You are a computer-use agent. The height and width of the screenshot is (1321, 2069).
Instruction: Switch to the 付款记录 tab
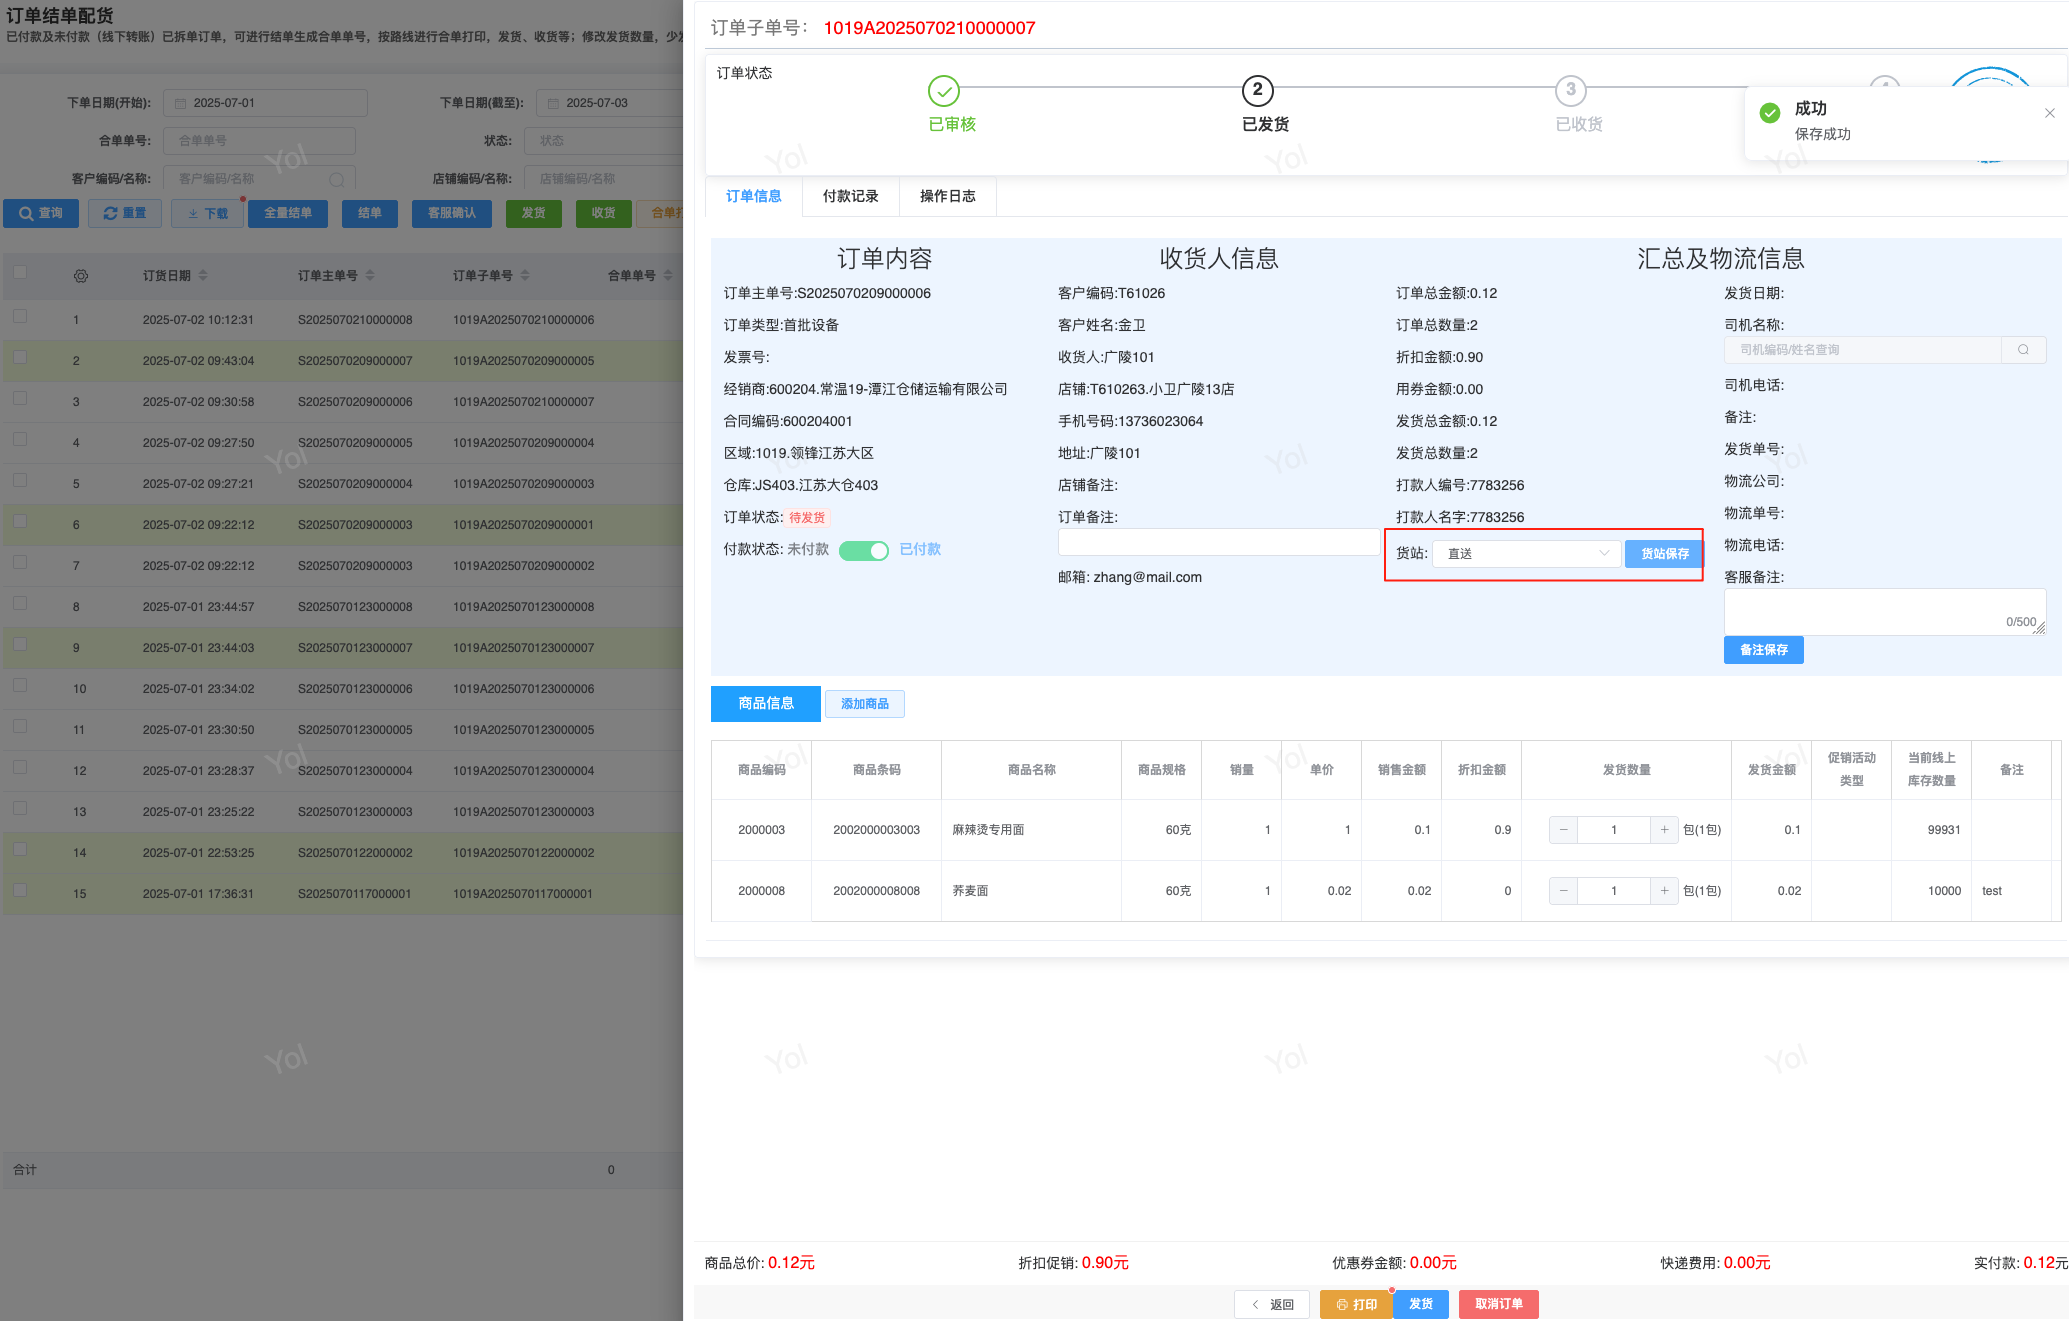(850, 196)
